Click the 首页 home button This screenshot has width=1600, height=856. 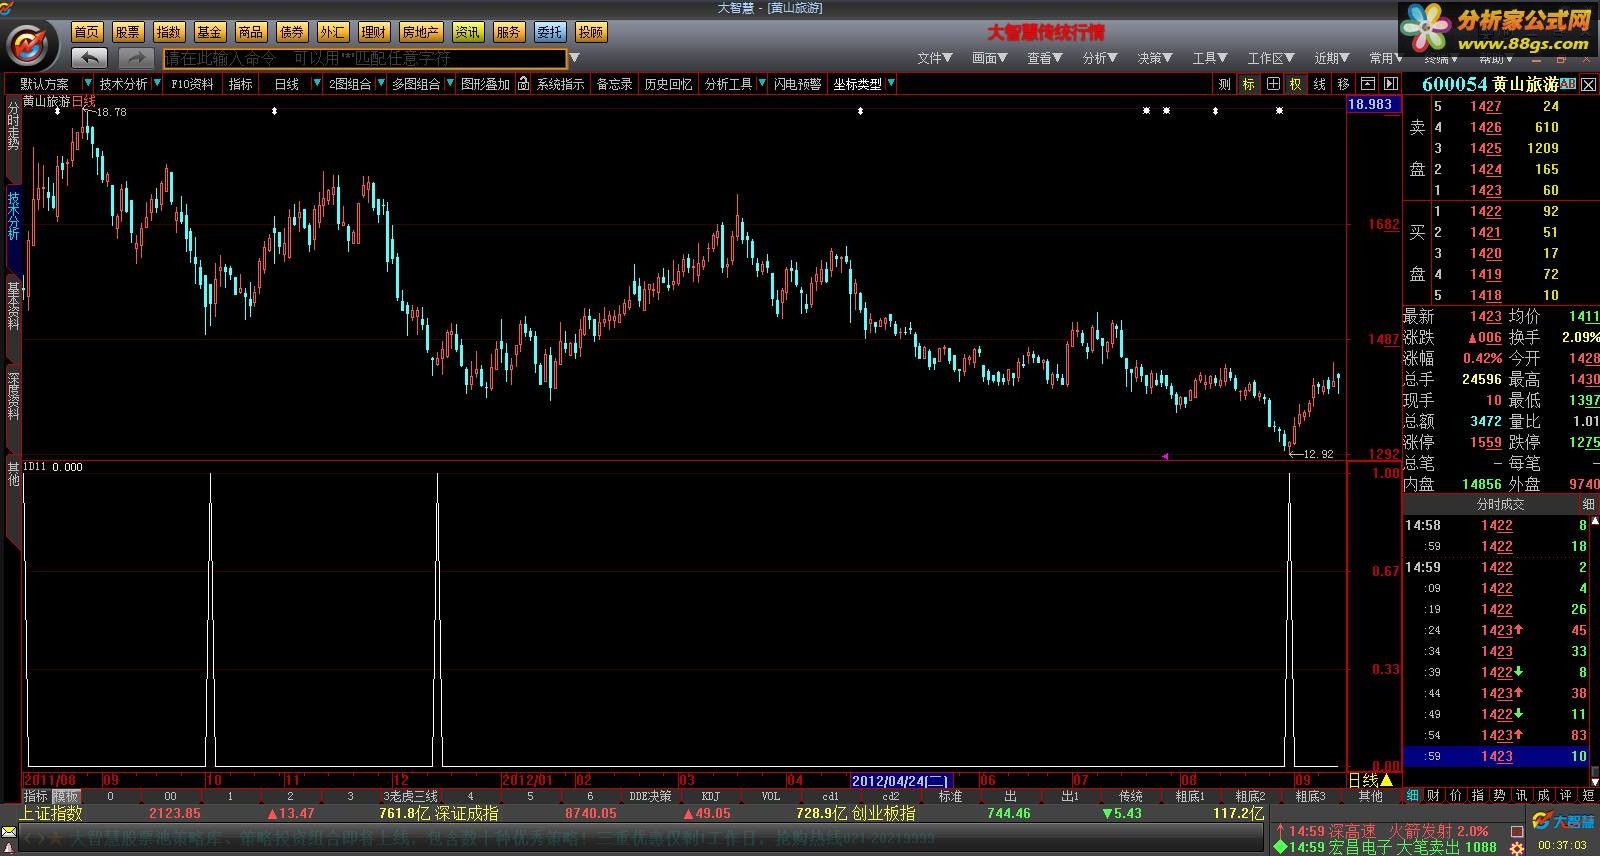click(87, 32)
